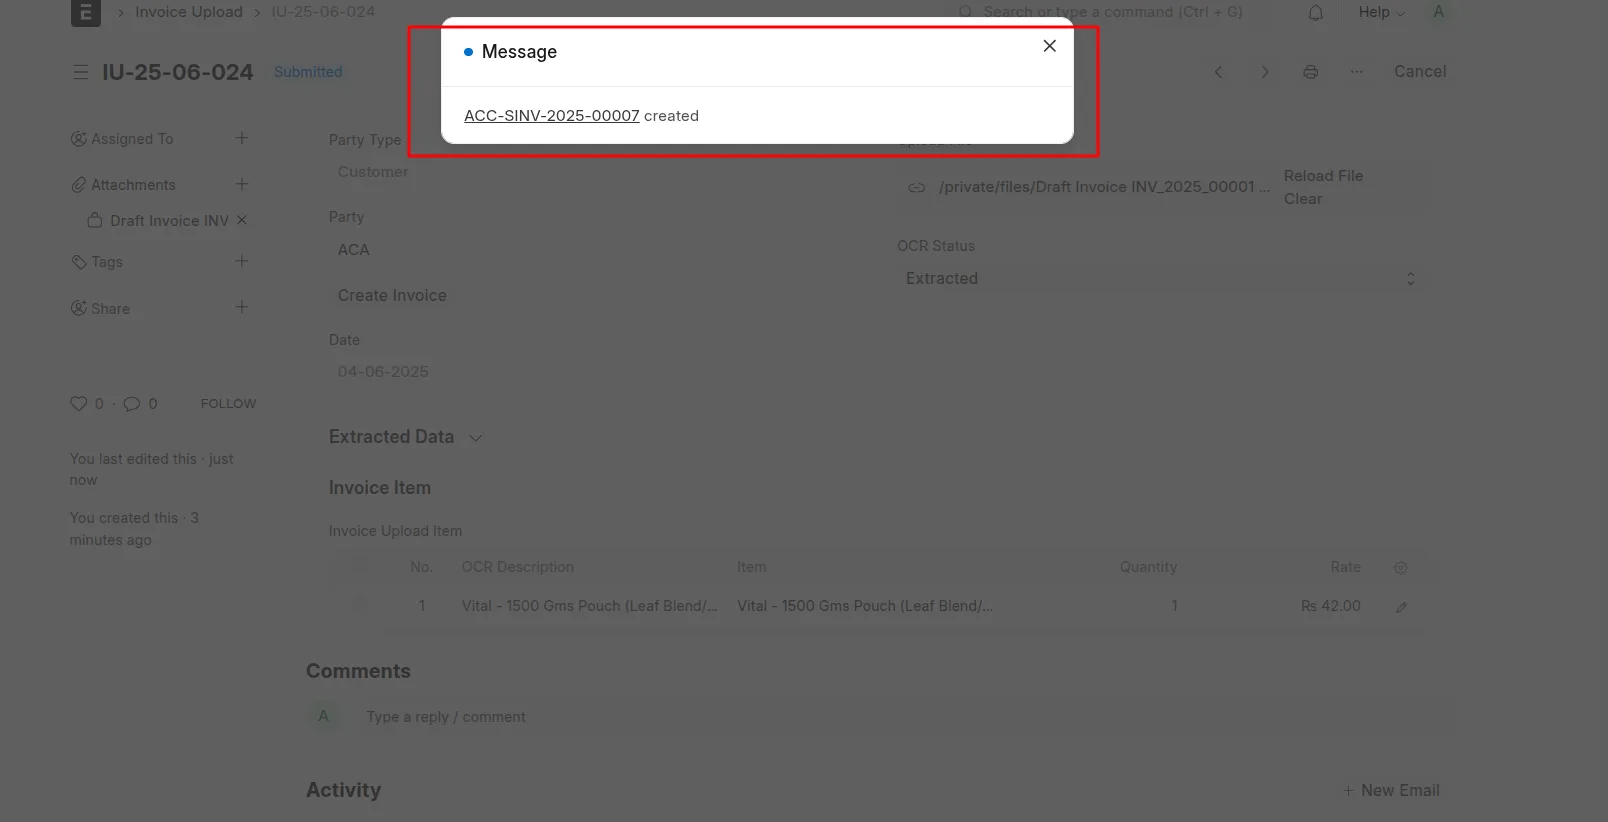Share the document with Share plus
1608x822 pixels.
tap(241, 307)
